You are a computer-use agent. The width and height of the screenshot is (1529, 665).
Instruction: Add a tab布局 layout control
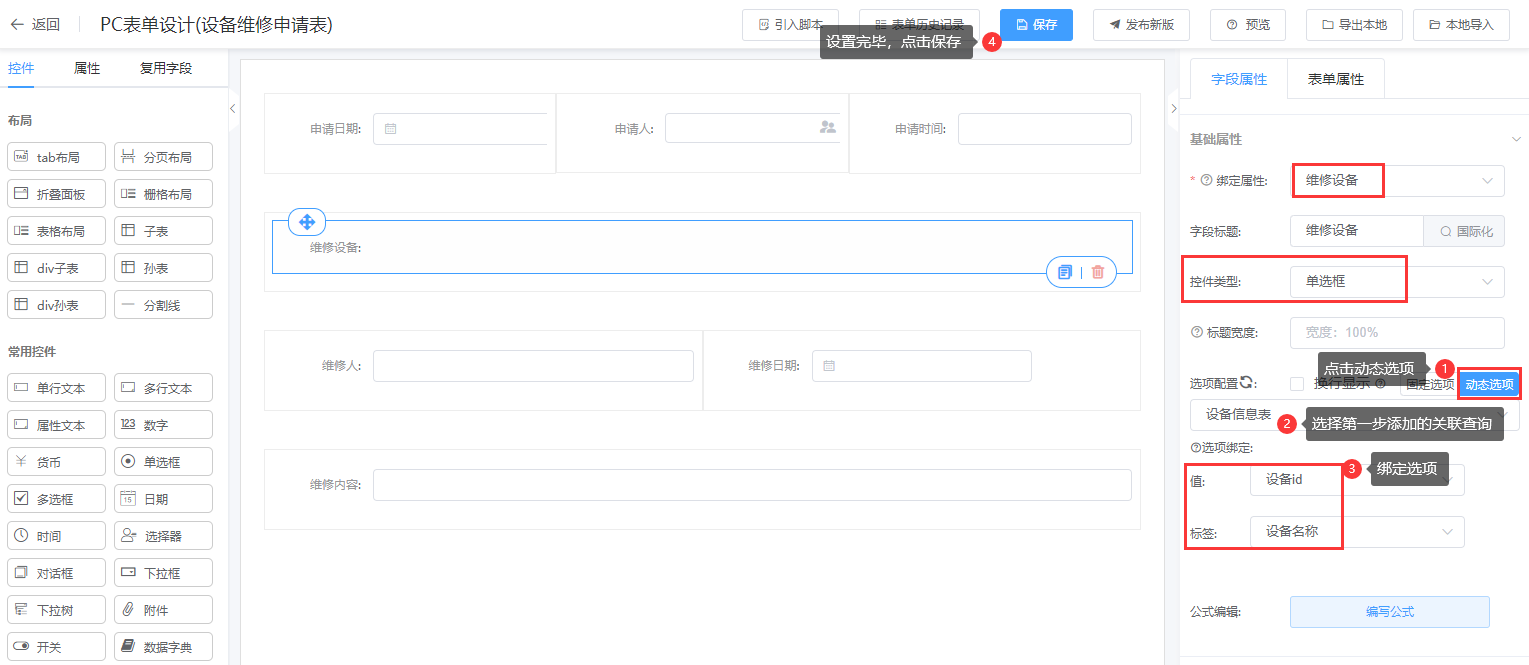coord(56,157)
